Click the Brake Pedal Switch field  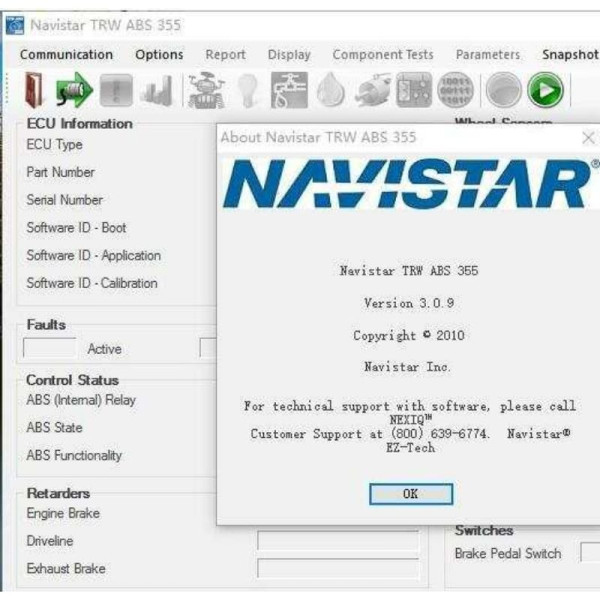point(590,553)
